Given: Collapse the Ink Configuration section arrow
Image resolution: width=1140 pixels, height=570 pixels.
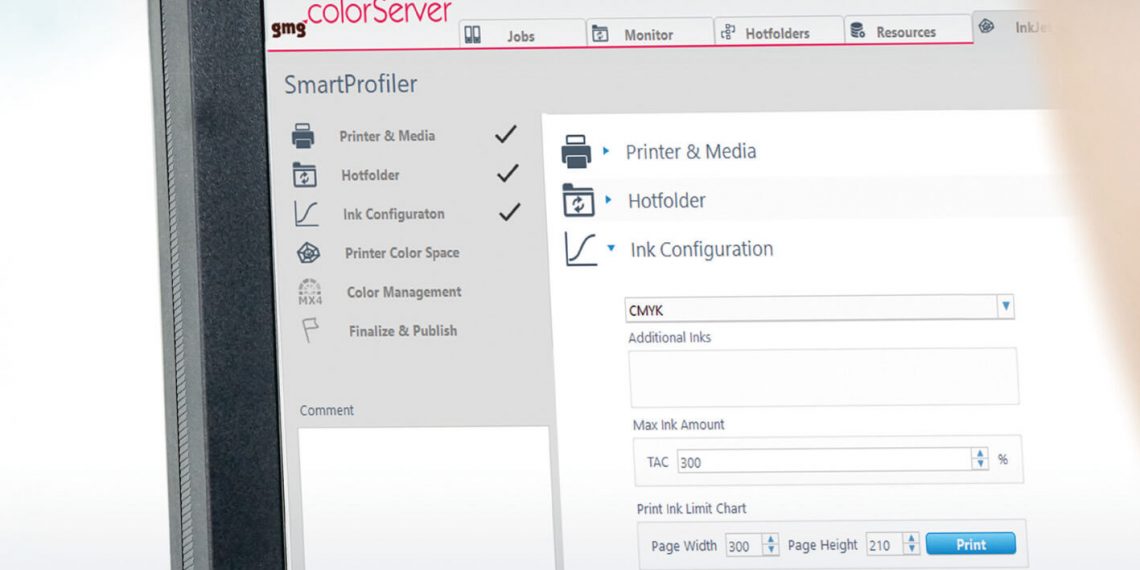Looking at the screenshot, I should click(611, 248).
